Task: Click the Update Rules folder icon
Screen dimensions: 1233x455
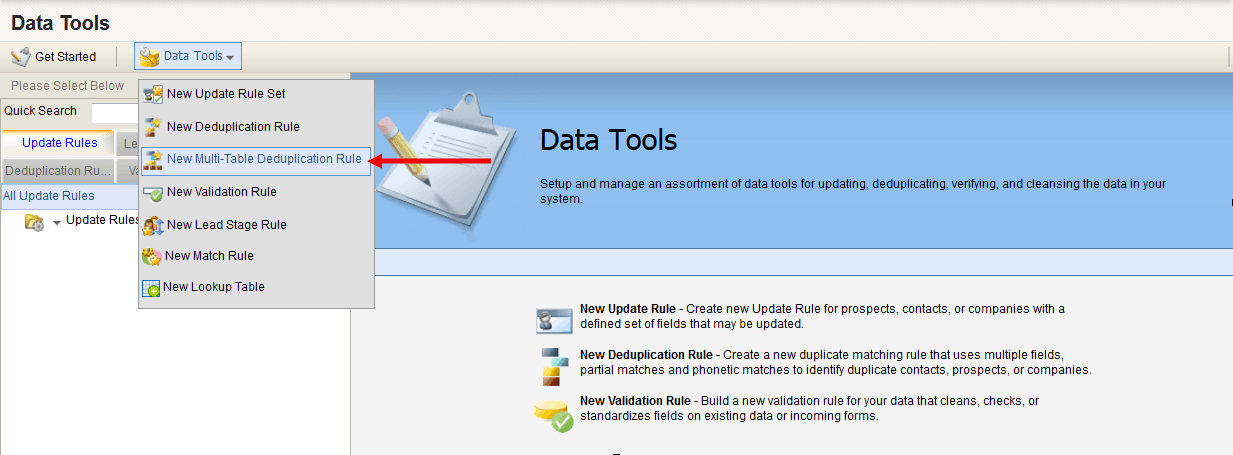Action: 34,221
